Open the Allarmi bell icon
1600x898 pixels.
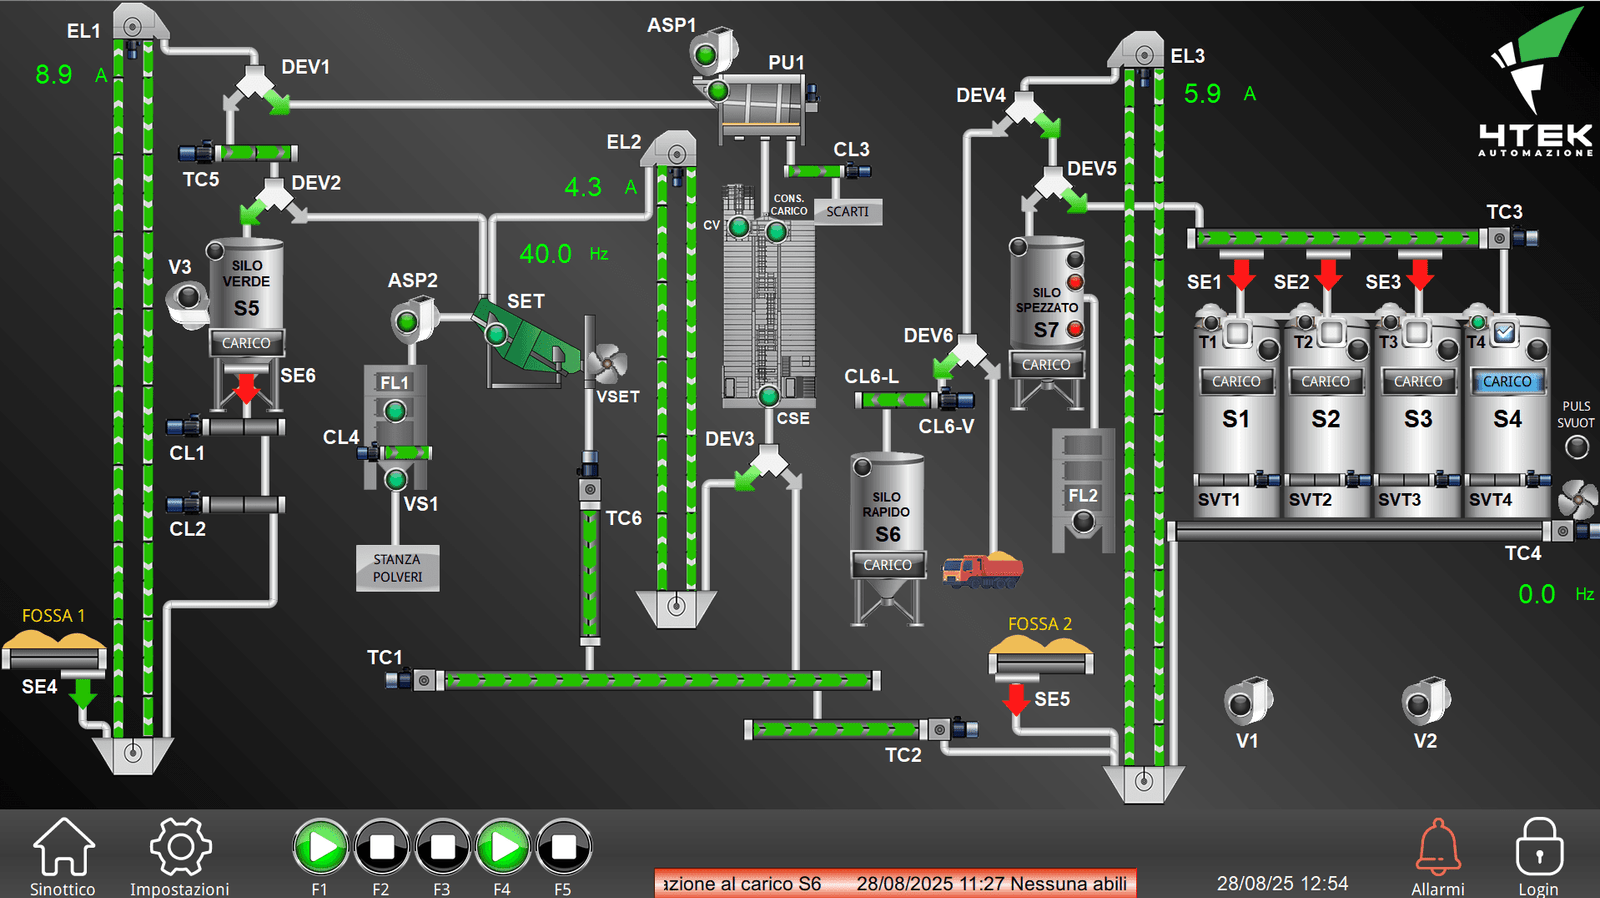pyautogui.click(x=1437, y=848)
